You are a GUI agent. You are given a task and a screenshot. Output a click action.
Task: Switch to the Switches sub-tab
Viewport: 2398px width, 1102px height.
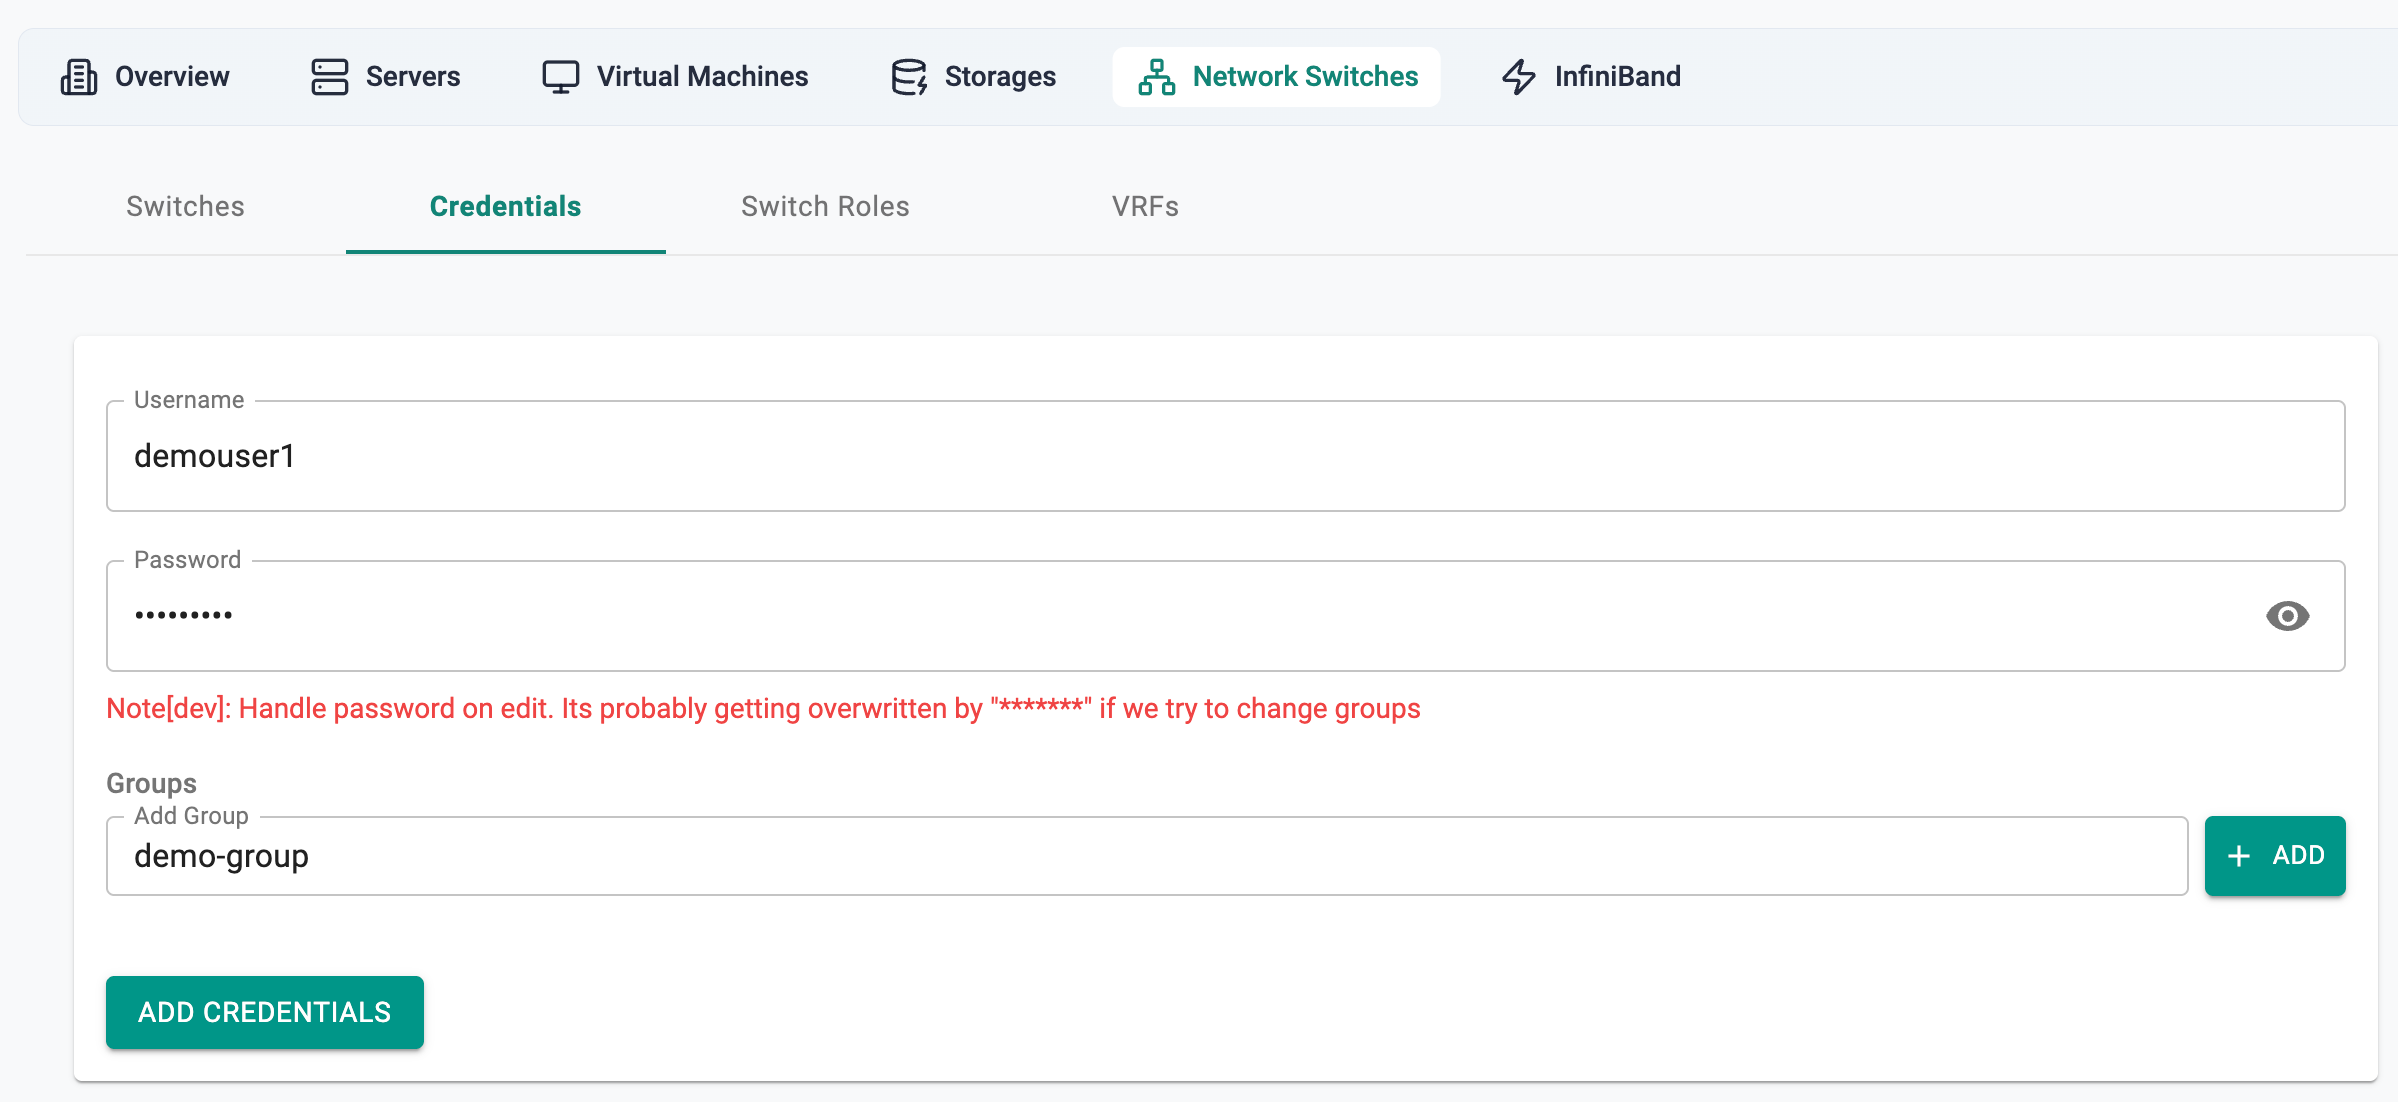click(185, 207)
